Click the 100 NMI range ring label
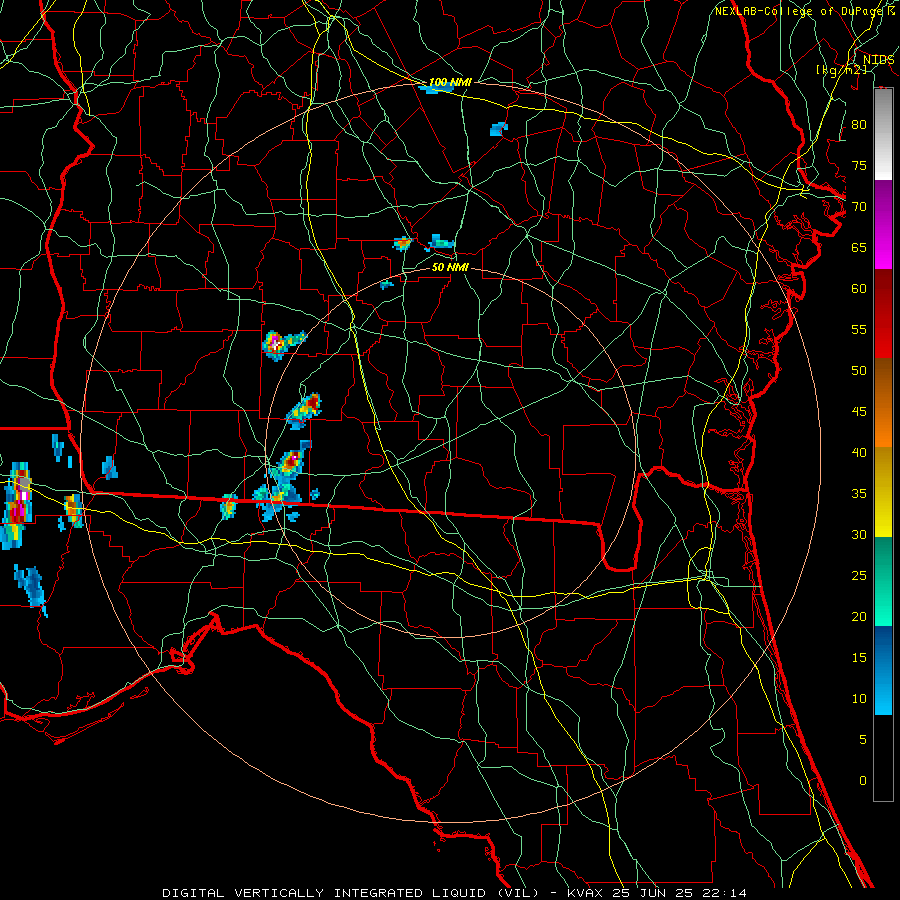The image size is (900, 900). [450, 83]
